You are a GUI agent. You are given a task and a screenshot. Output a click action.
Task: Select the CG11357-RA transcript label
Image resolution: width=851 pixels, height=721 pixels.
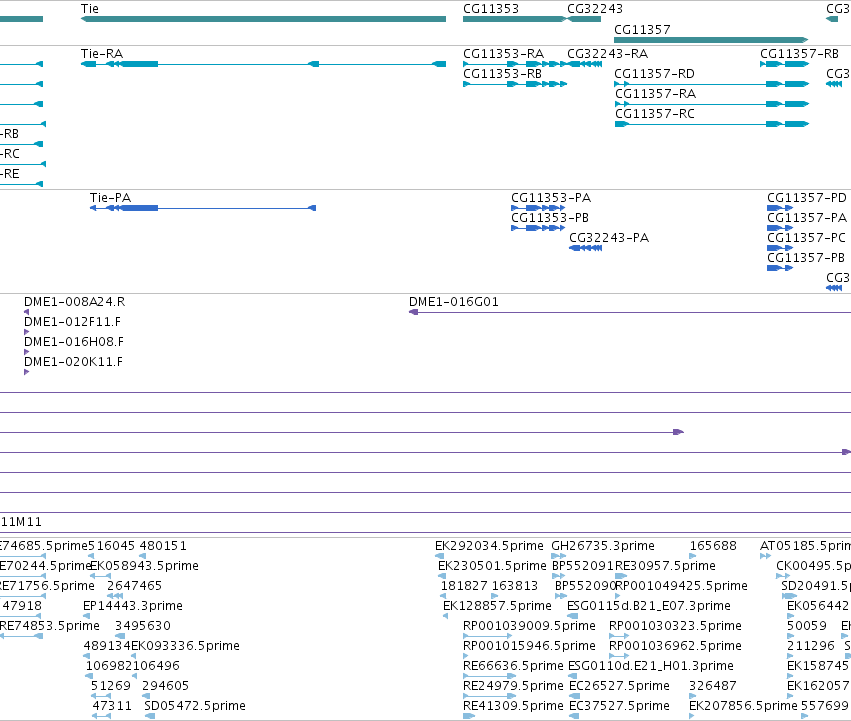pos(655,94)
